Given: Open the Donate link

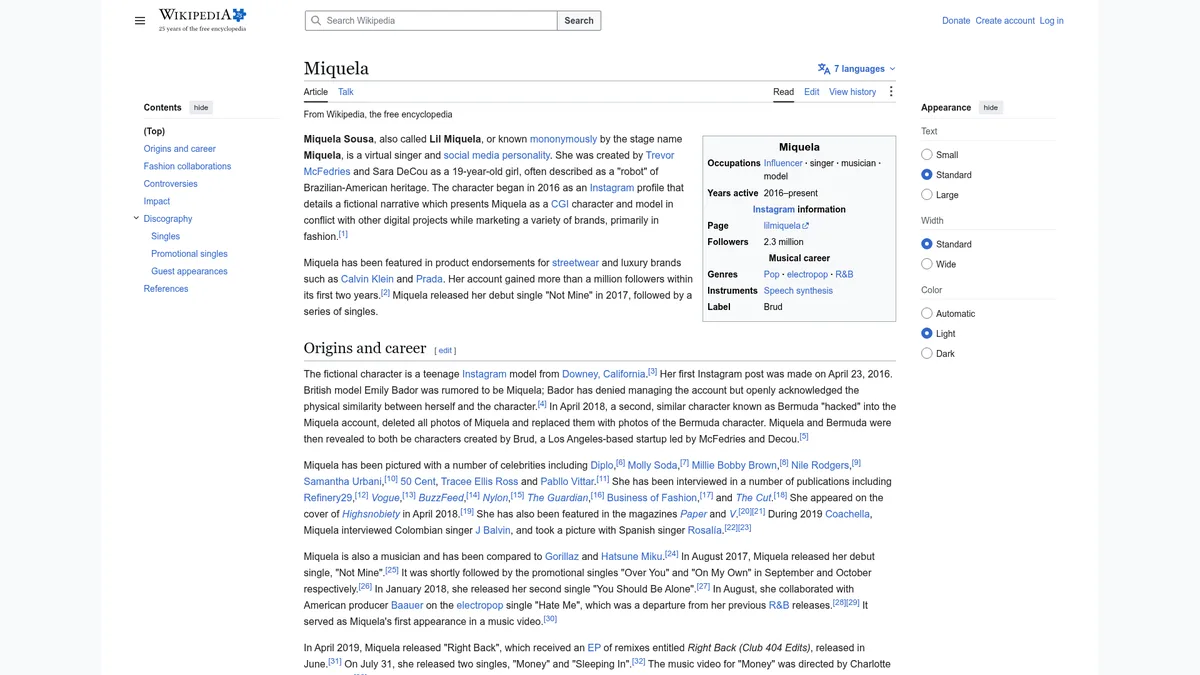Looking at the screenshot, I should [956, 20].
